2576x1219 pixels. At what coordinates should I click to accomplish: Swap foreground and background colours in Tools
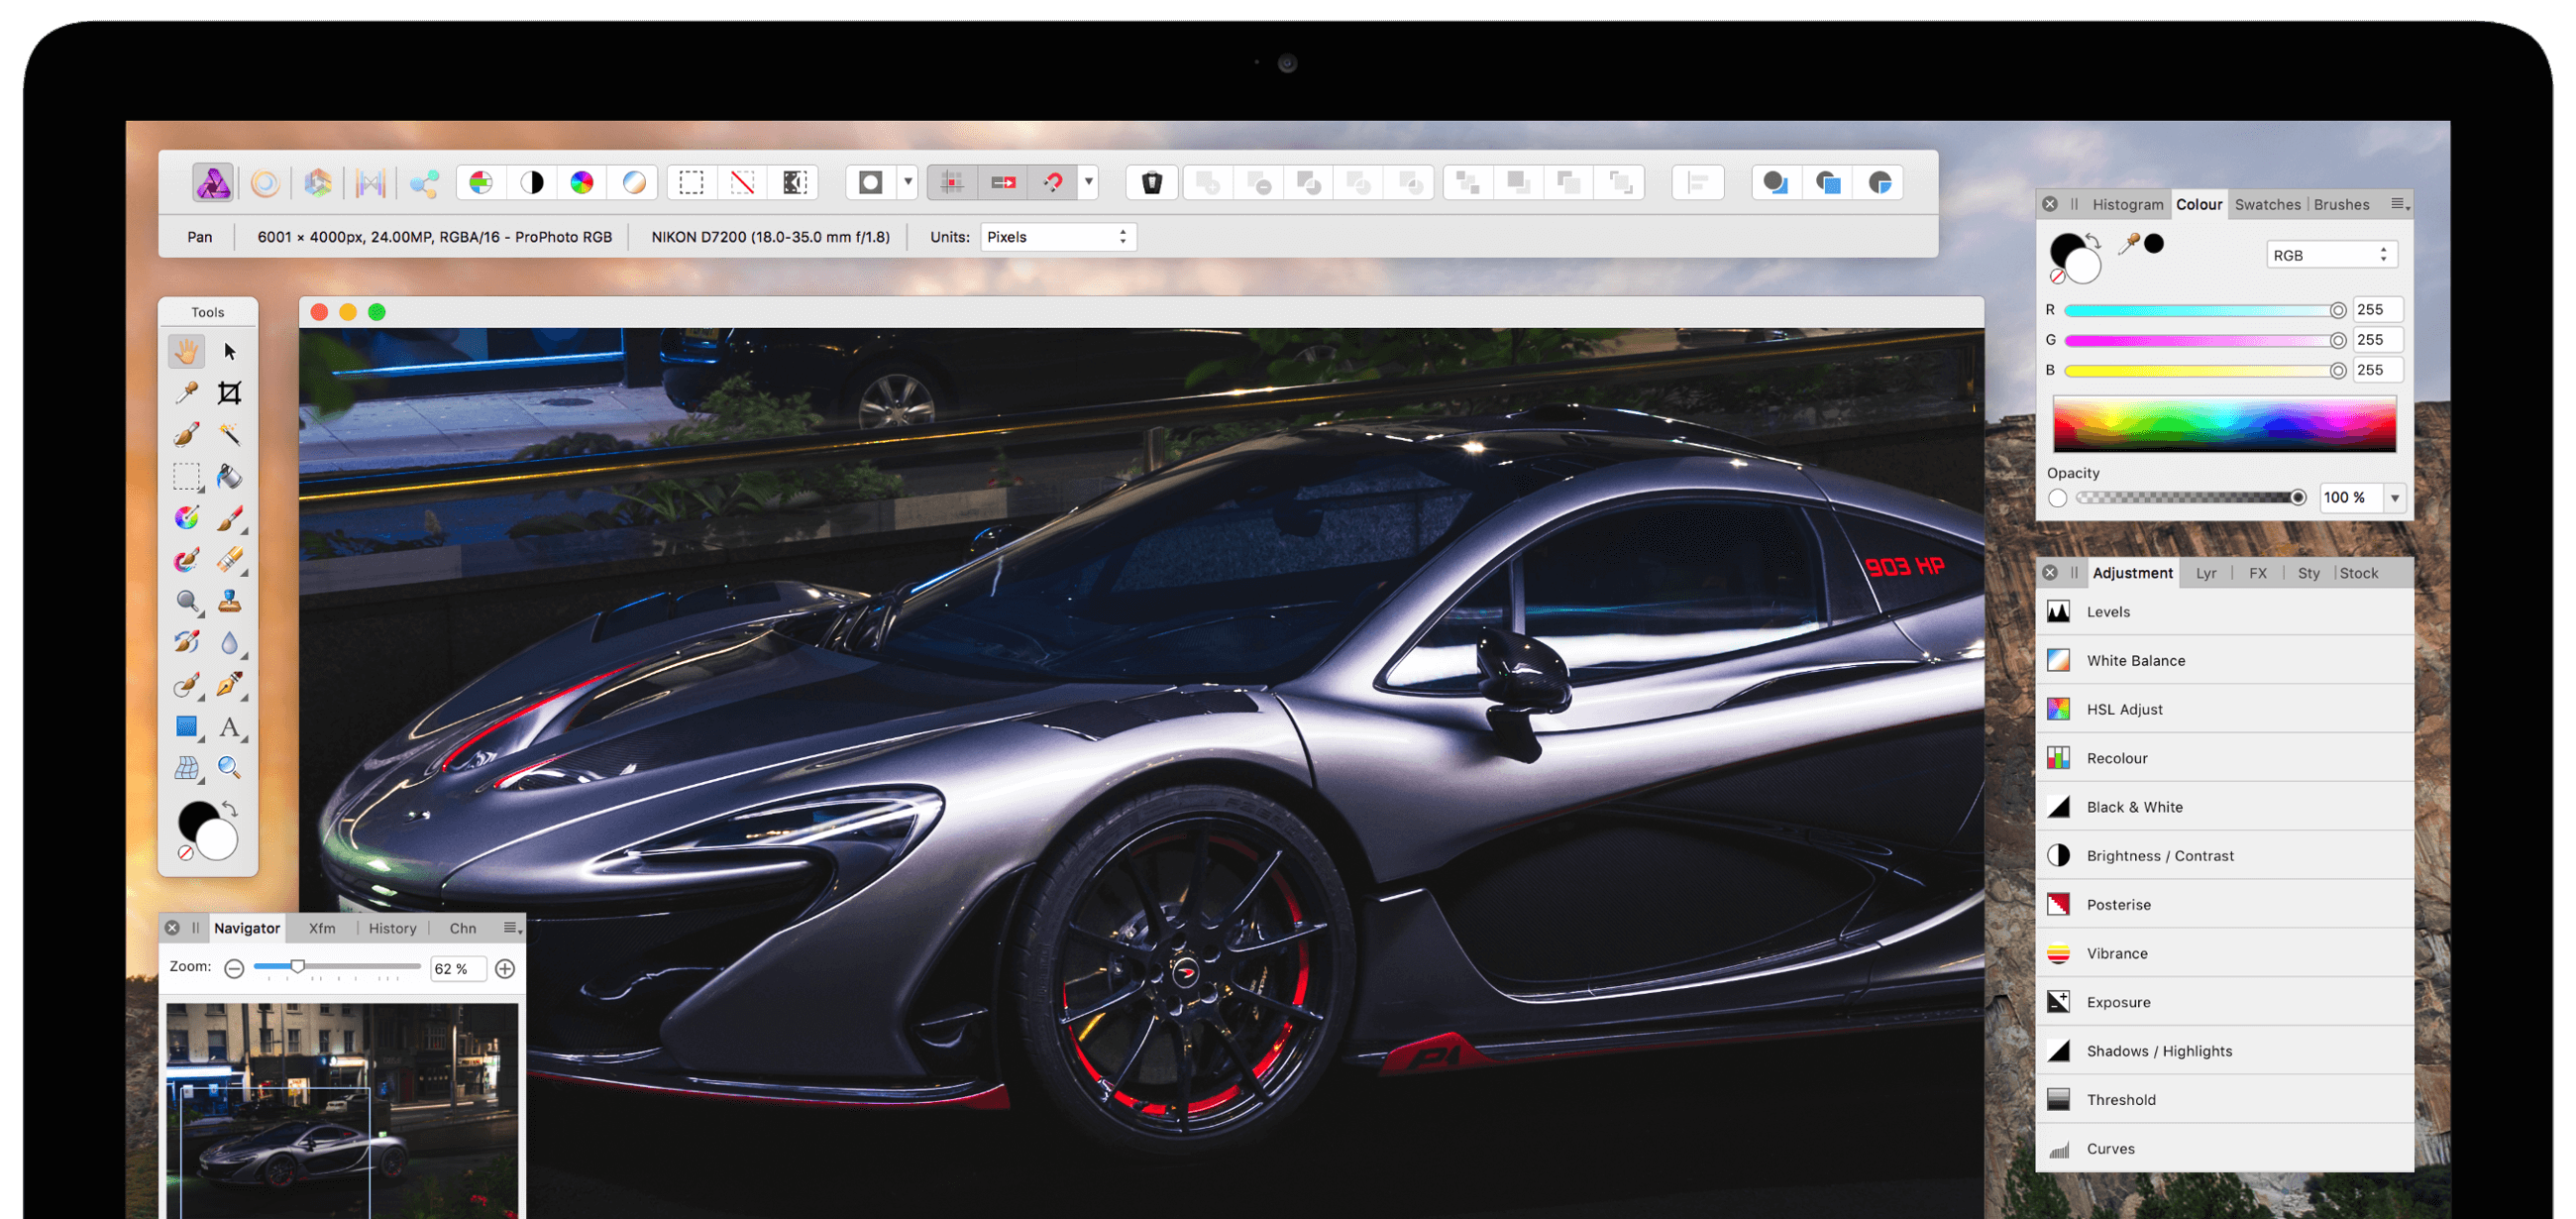pos(231,808)
